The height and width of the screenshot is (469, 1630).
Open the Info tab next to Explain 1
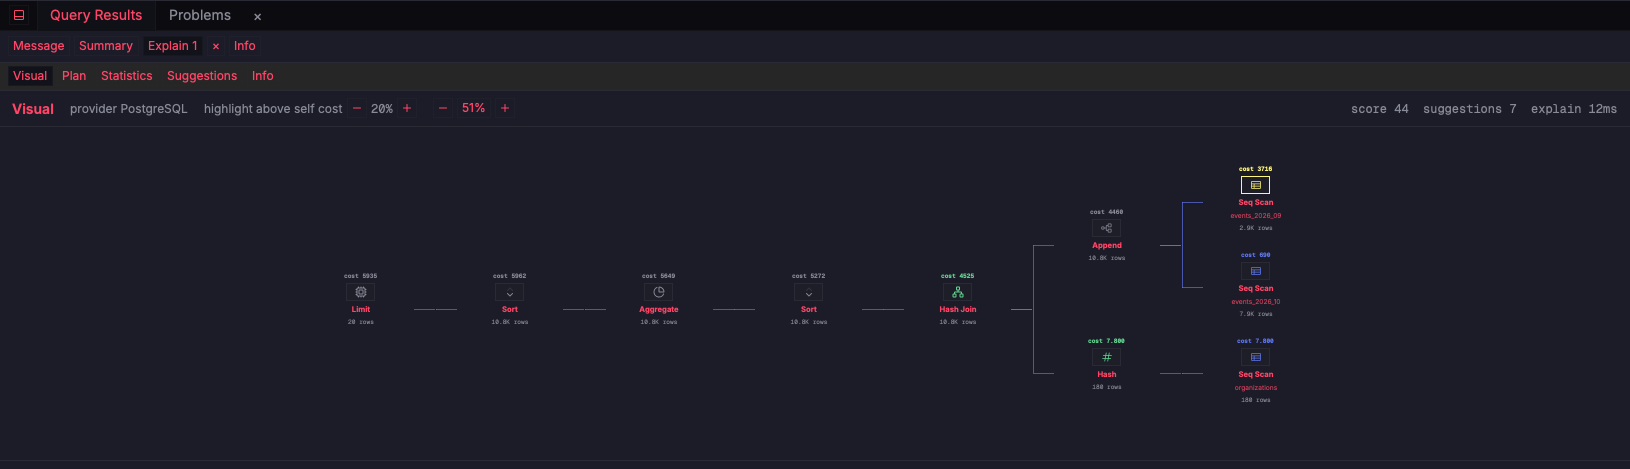(245, 46)
